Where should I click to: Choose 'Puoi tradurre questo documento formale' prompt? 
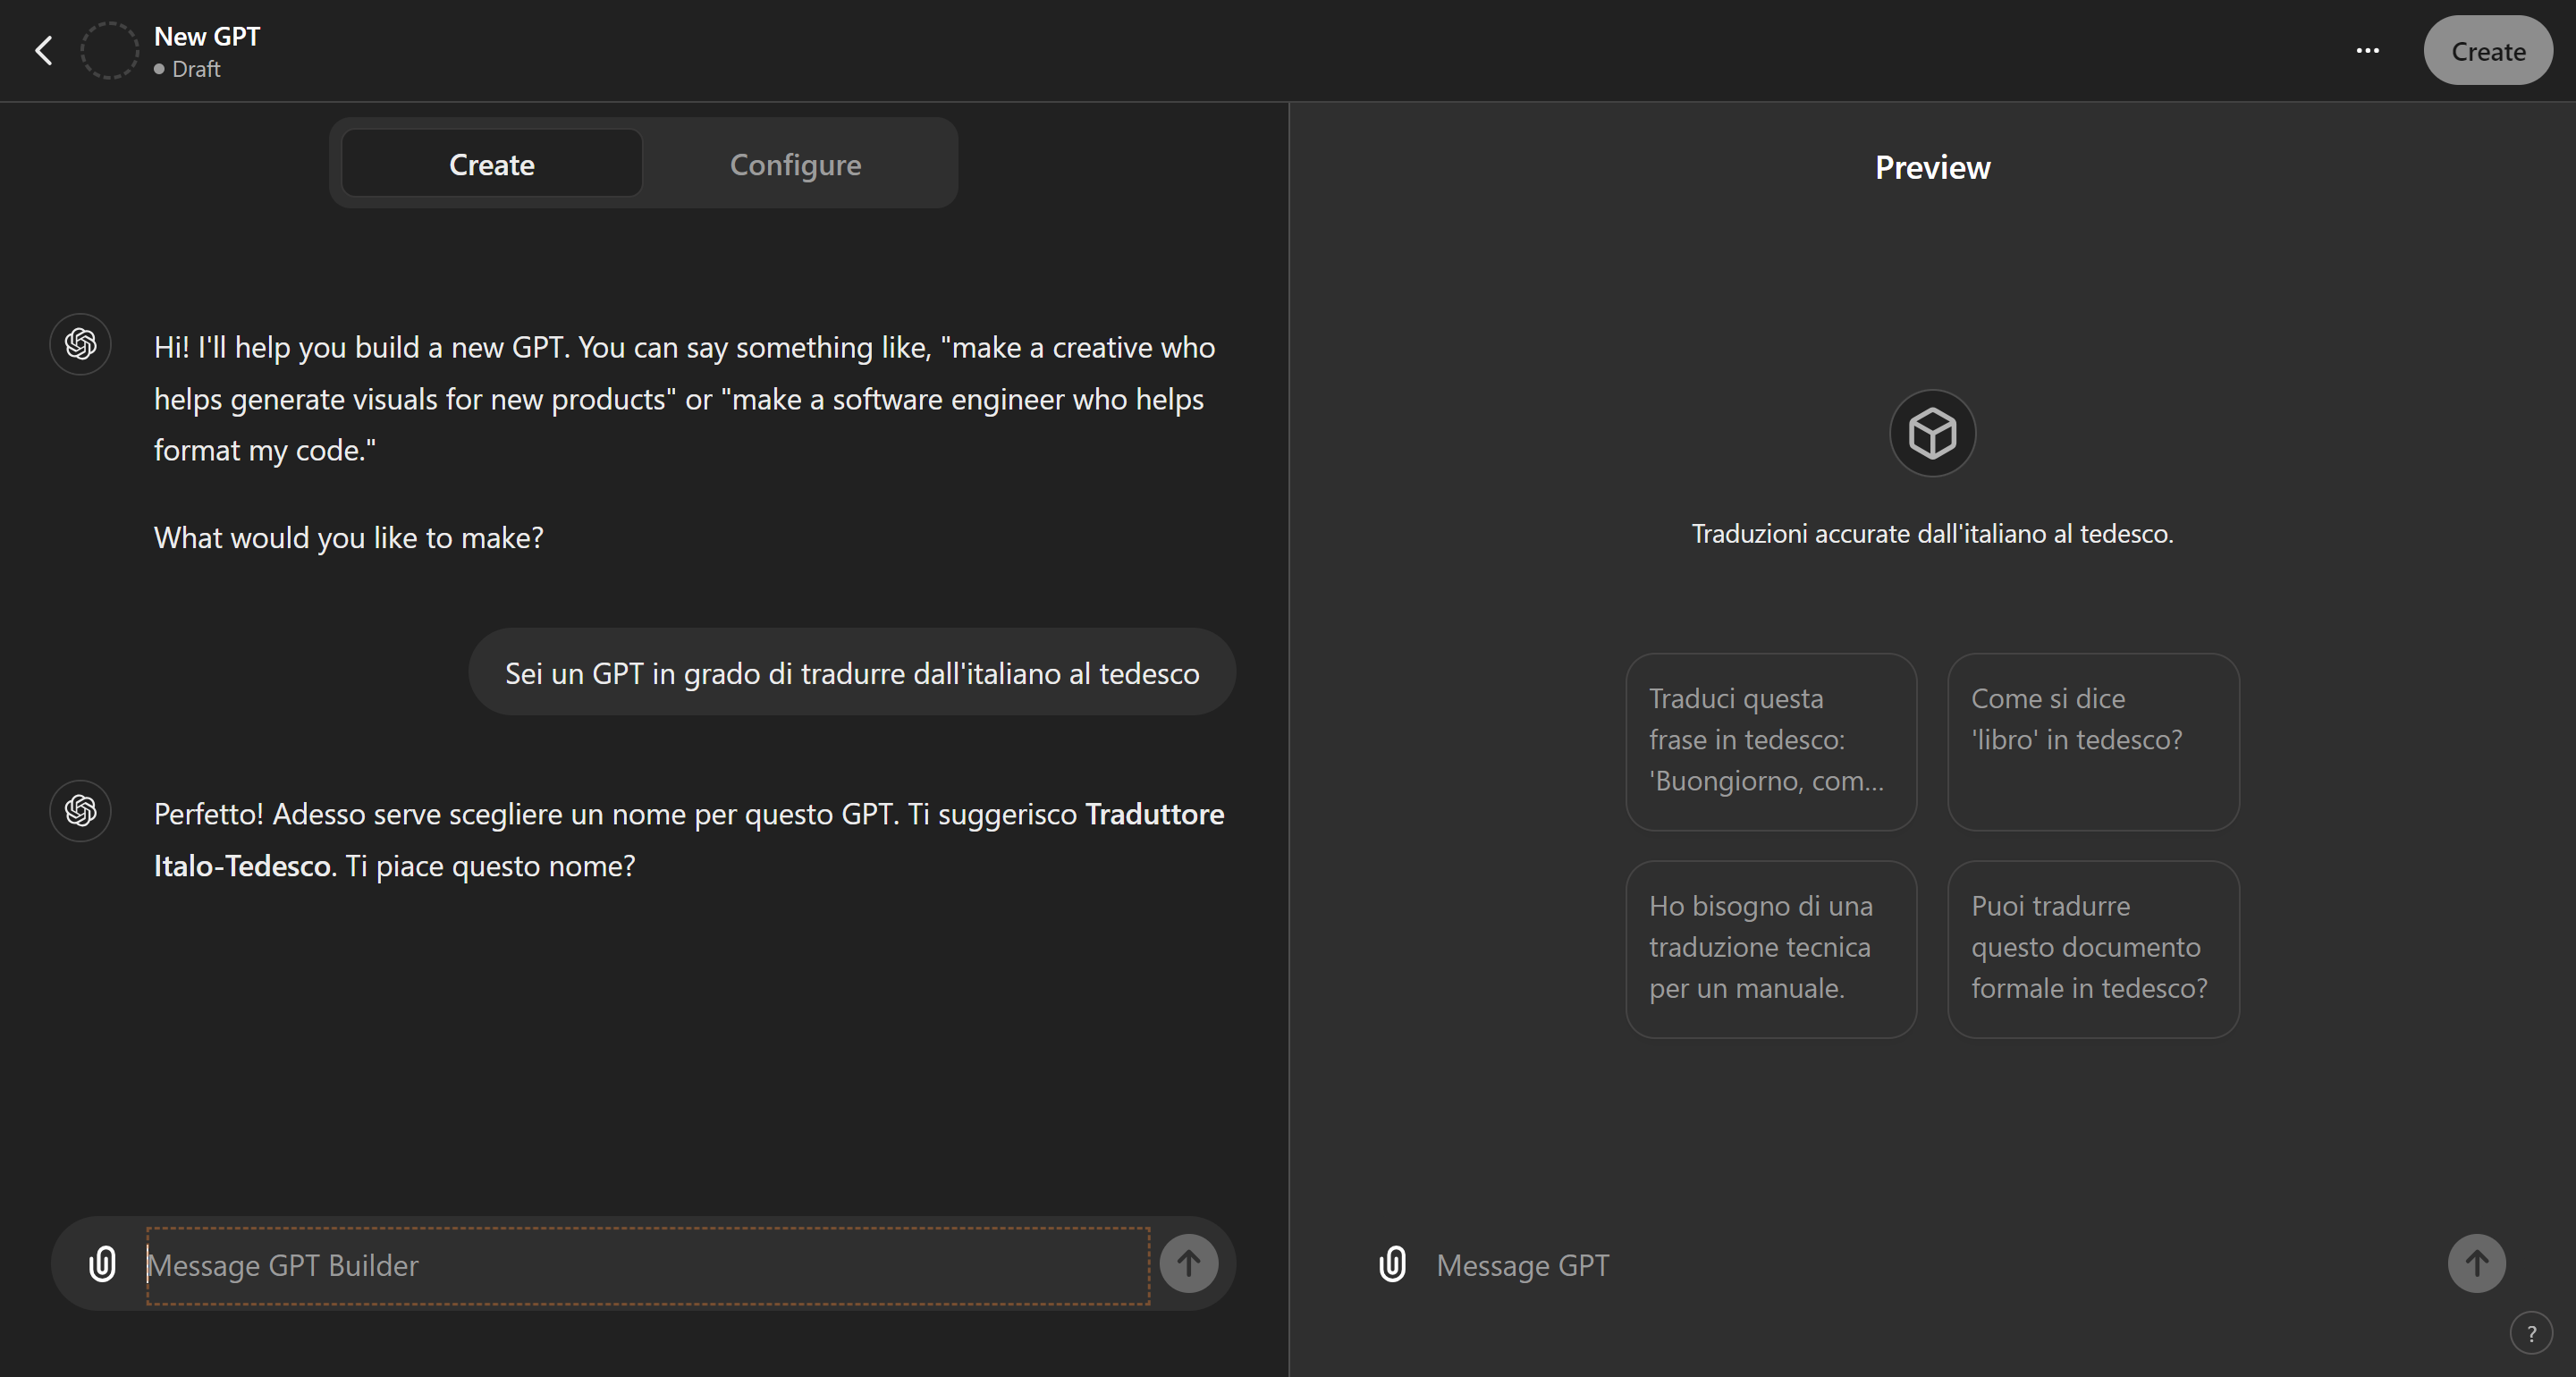click(x=2092, y=948)
